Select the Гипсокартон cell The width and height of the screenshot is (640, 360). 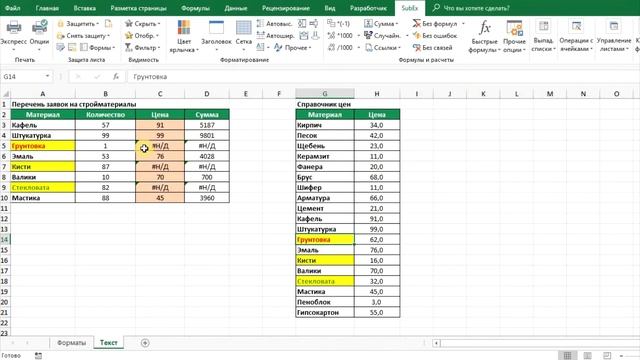click(x=325, y=312)
